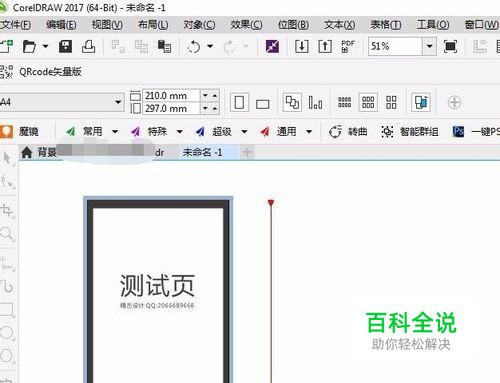Open the zoom level dropdown arrow
The width and height of the screenshot is (500, 383).
pos(430,46)
